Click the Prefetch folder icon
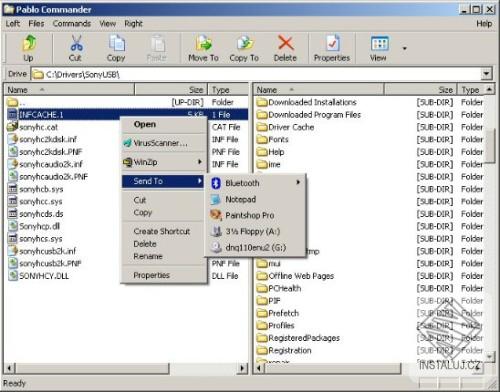 262,313
